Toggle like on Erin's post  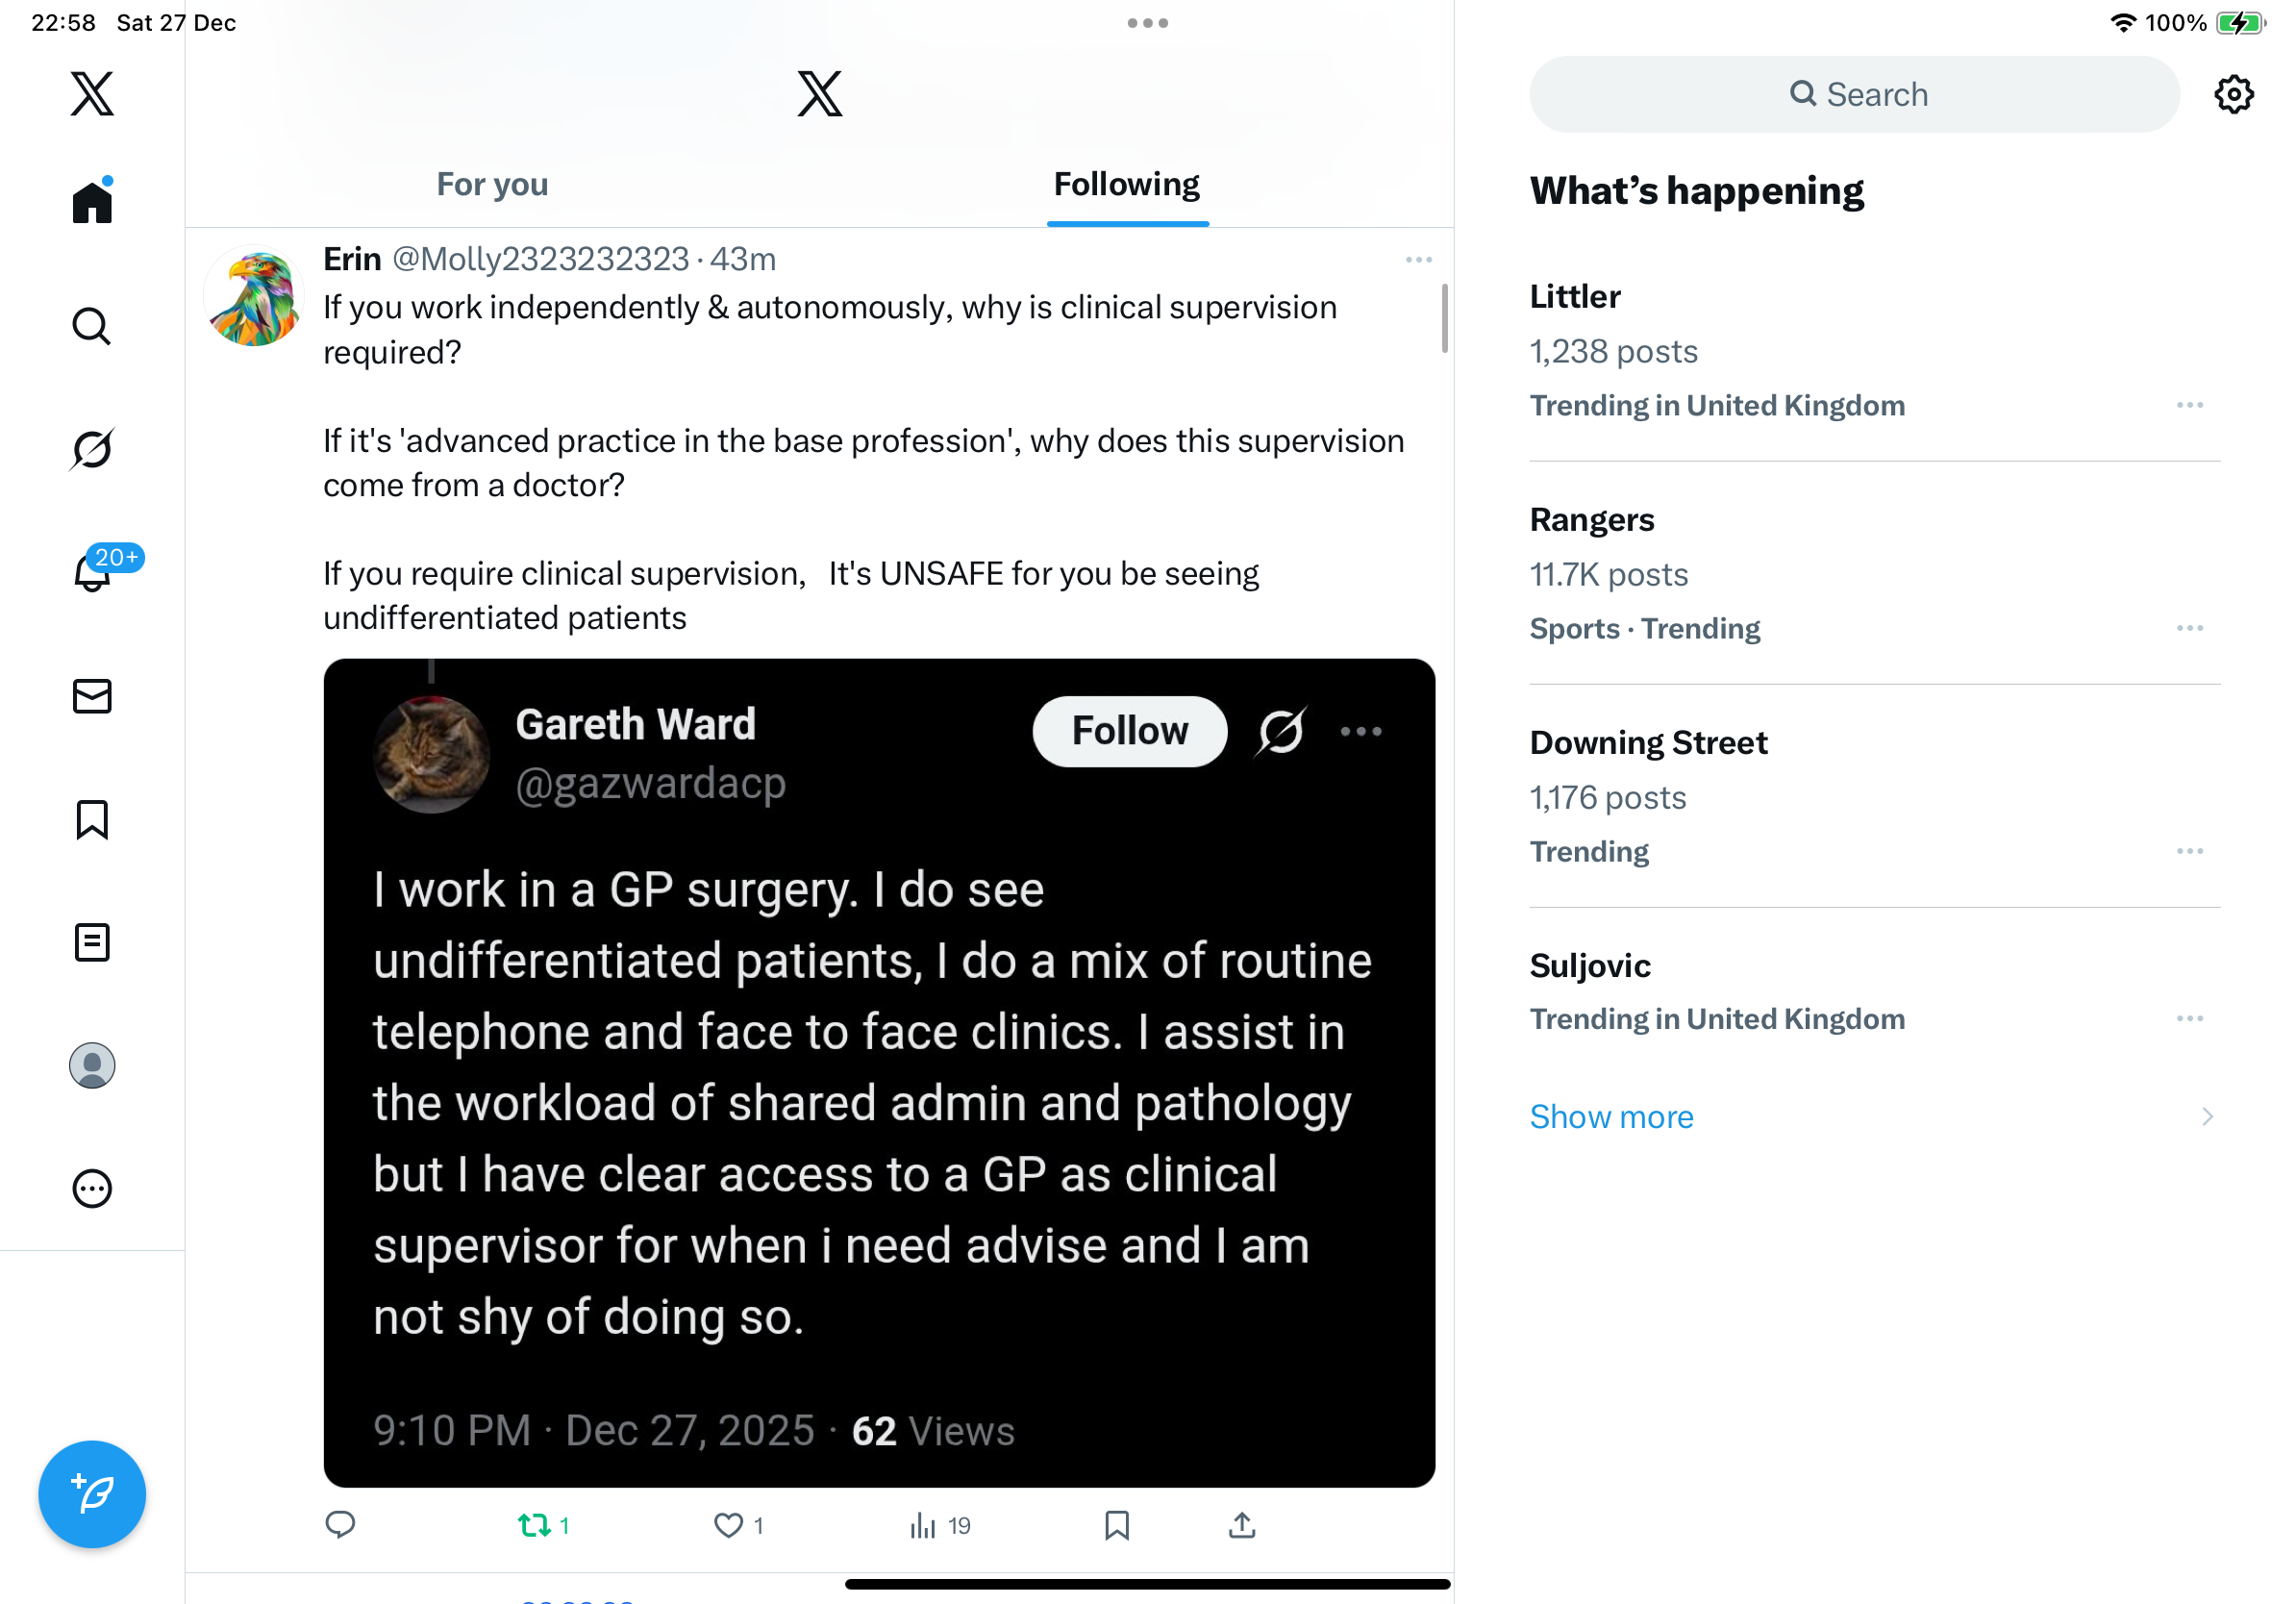pyautogui.click(x=729, y=1525)
